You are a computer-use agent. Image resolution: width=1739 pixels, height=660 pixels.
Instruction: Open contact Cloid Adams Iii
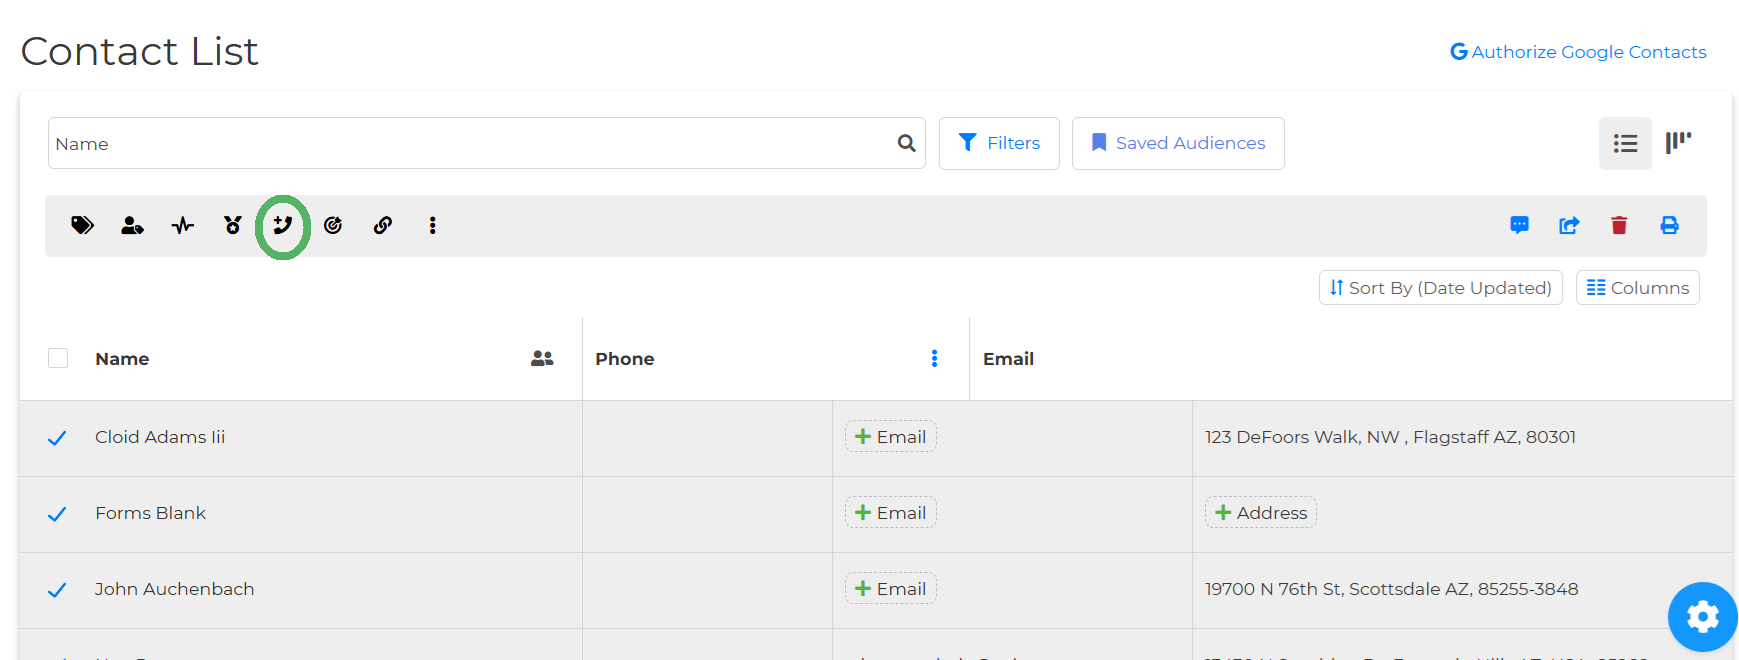point(160,437)
